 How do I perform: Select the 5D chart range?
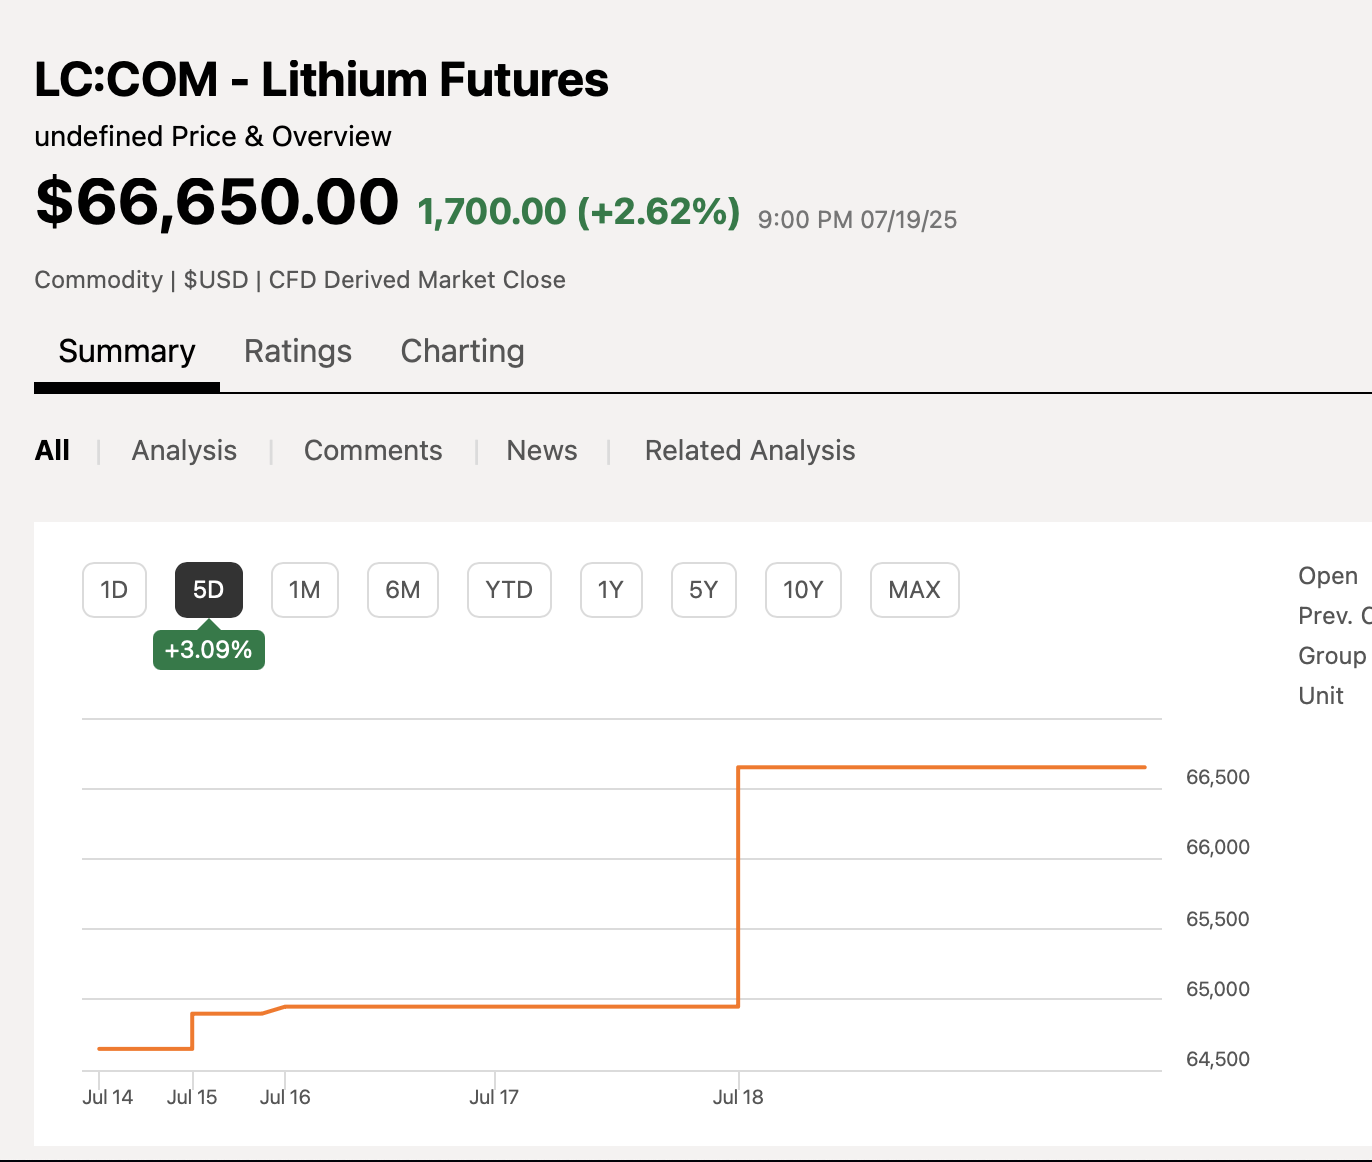(208, 590)
